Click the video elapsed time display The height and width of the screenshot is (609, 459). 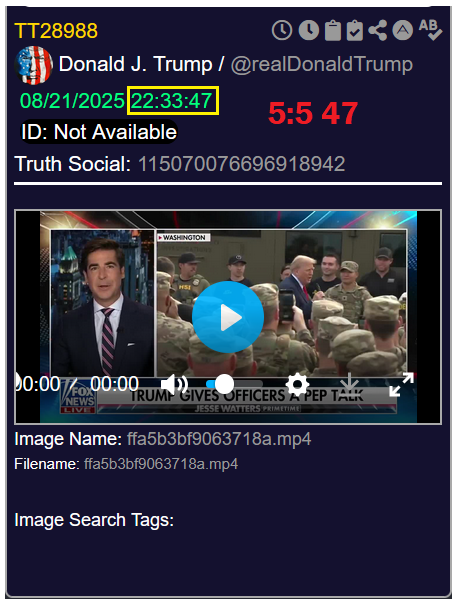pos(38,384)
